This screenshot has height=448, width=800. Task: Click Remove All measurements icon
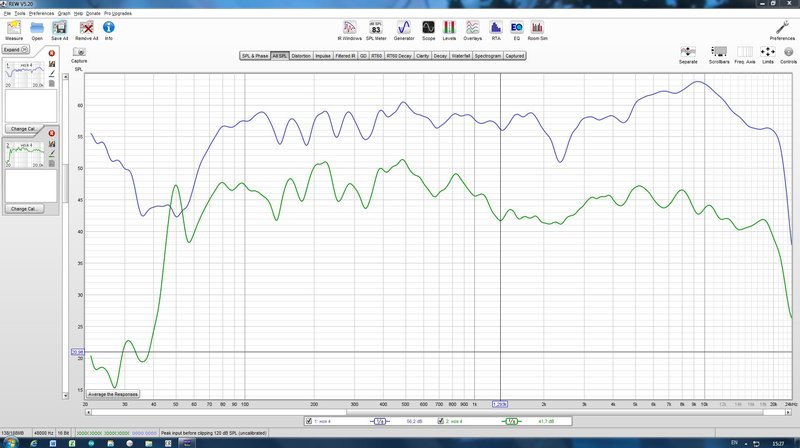86,31
